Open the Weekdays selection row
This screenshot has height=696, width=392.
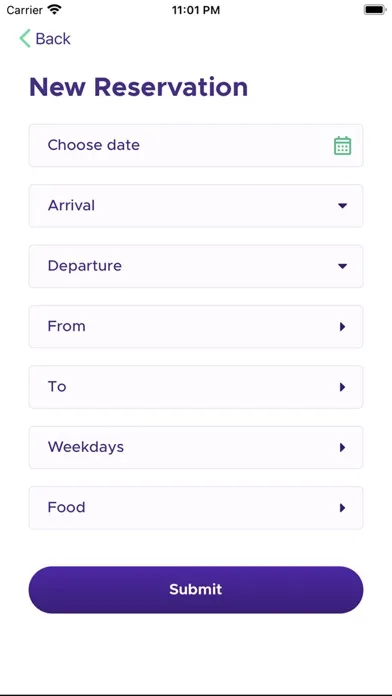[x=196, y=447]
